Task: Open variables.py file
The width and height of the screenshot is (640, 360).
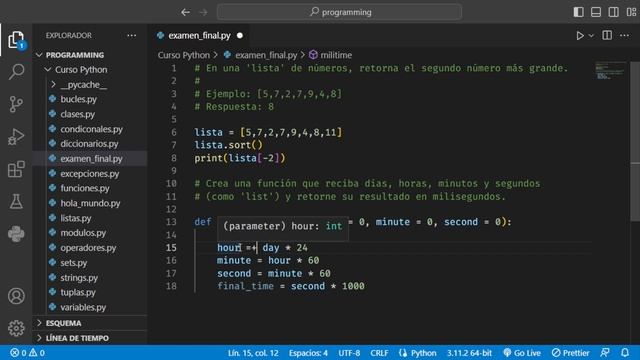Action: 83,307
